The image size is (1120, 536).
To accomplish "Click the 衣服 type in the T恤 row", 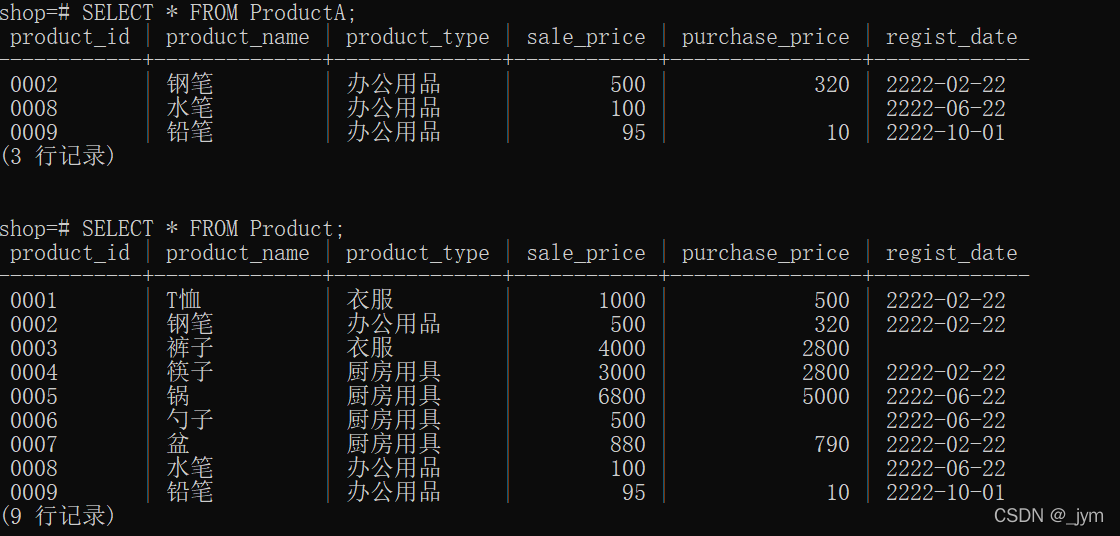I will coord(370,300).
